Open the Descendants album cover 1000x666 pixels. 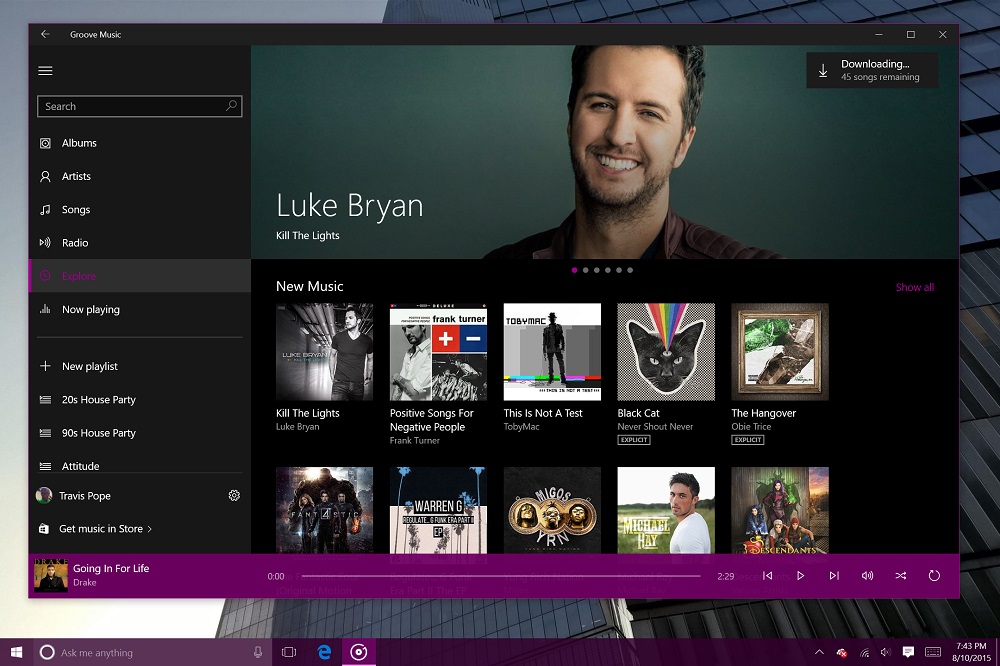point(780,510)
